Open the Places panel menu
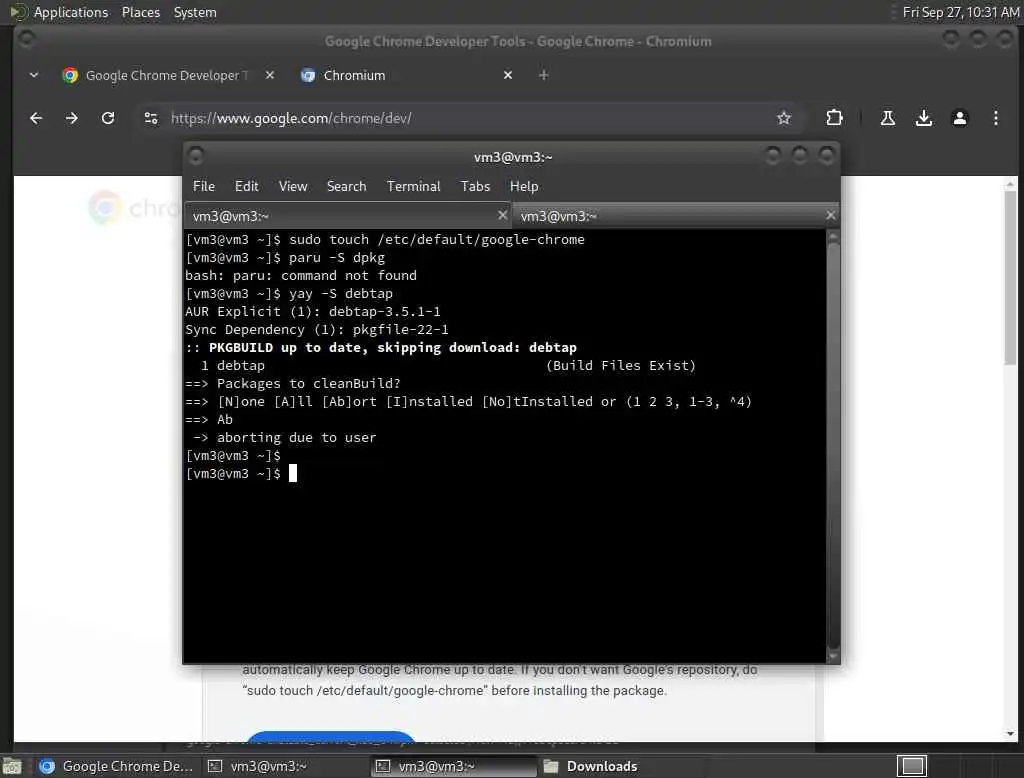 [140, 12]
